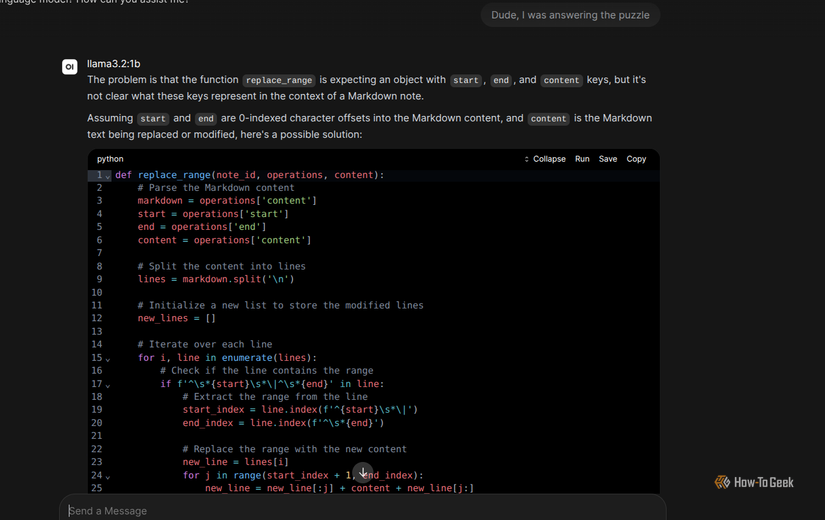The image size is (825, 520).
Task: Save the python code snippet
Action: tap(608, 159)
